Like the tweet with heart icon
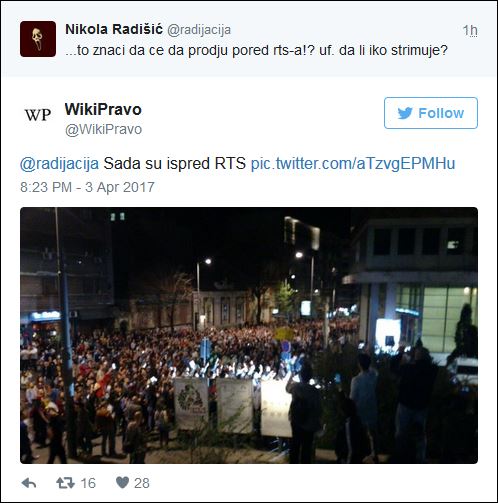The image size is (498, 503). coord(122,483)
